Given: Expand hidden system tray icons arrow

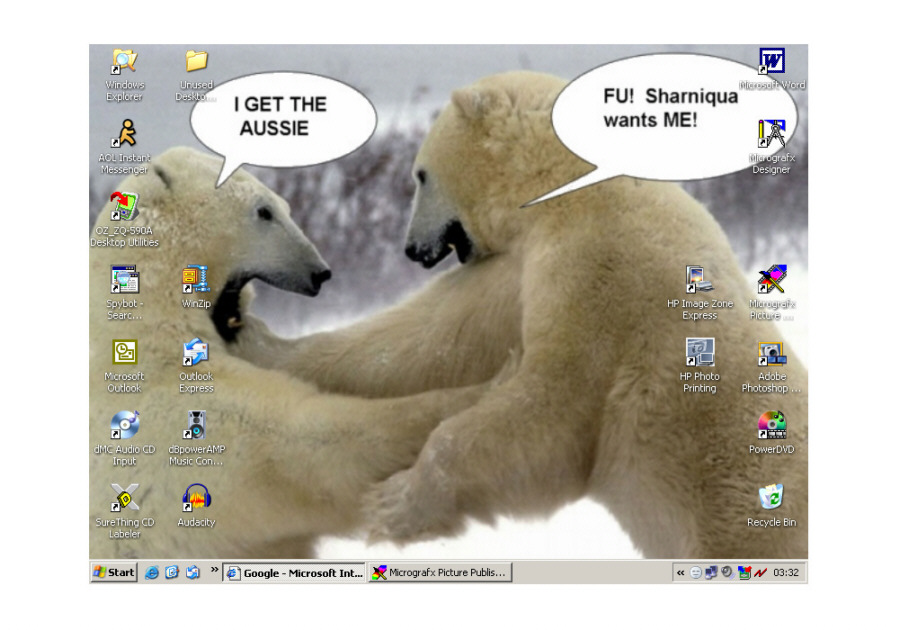Looking at the screenshot, I should (x=681, y=573).
